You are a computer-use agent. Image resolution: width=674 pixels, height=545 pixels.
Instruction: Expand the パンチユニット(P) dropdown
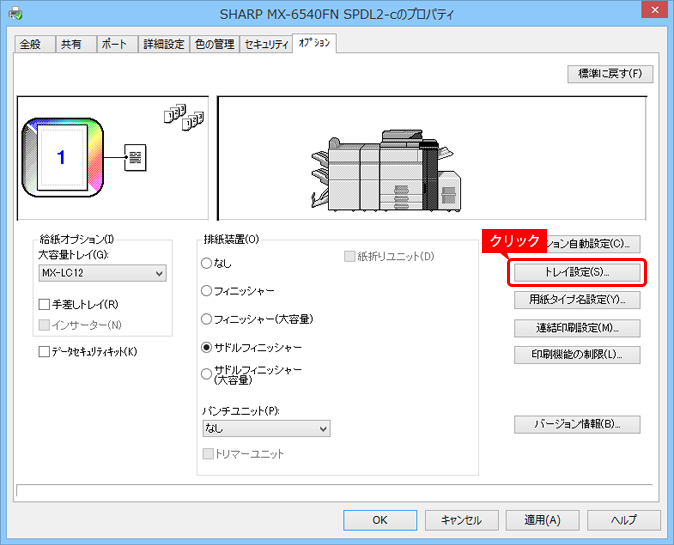point(266,428)
